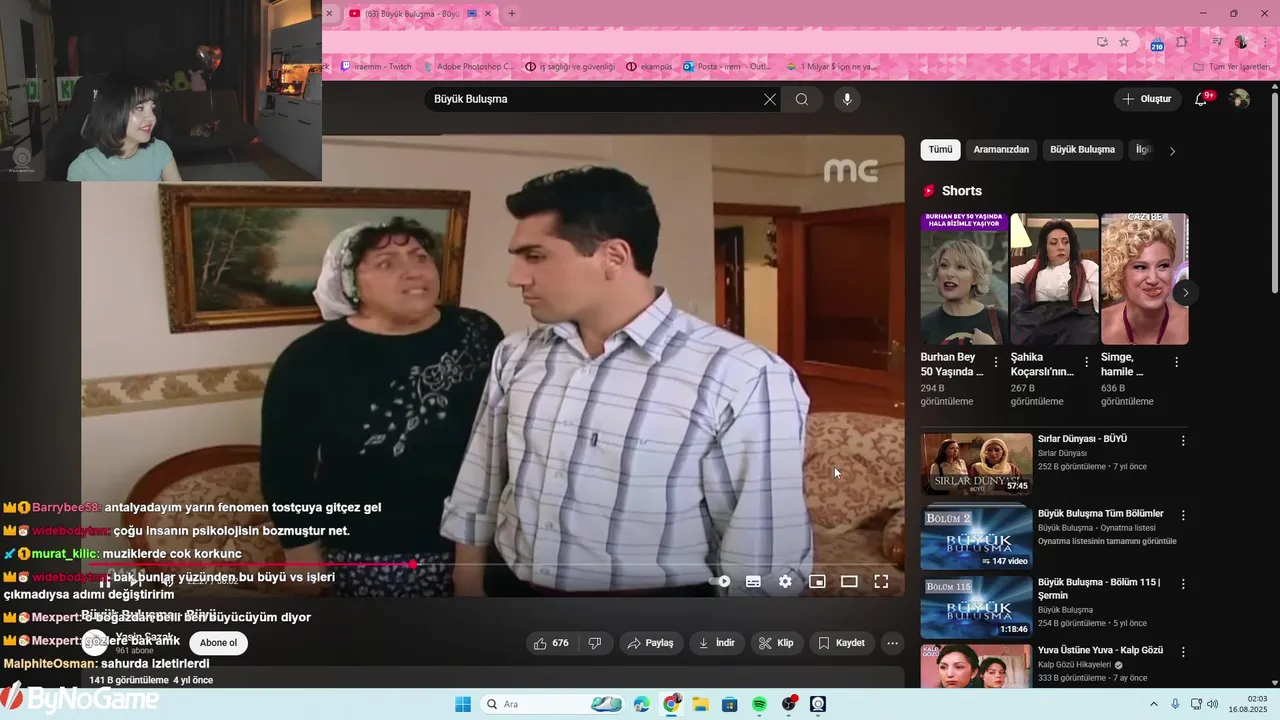
Task: Open menu for Büyük Buluşma Bölüm 115
Action: 1183,583
